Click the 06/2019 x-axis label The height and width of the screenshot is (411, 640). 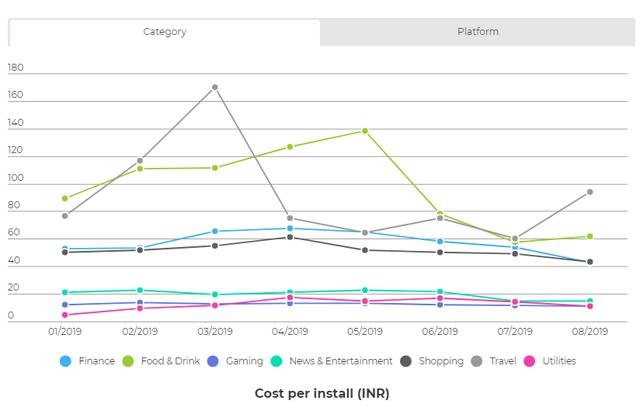pos(440,331)
